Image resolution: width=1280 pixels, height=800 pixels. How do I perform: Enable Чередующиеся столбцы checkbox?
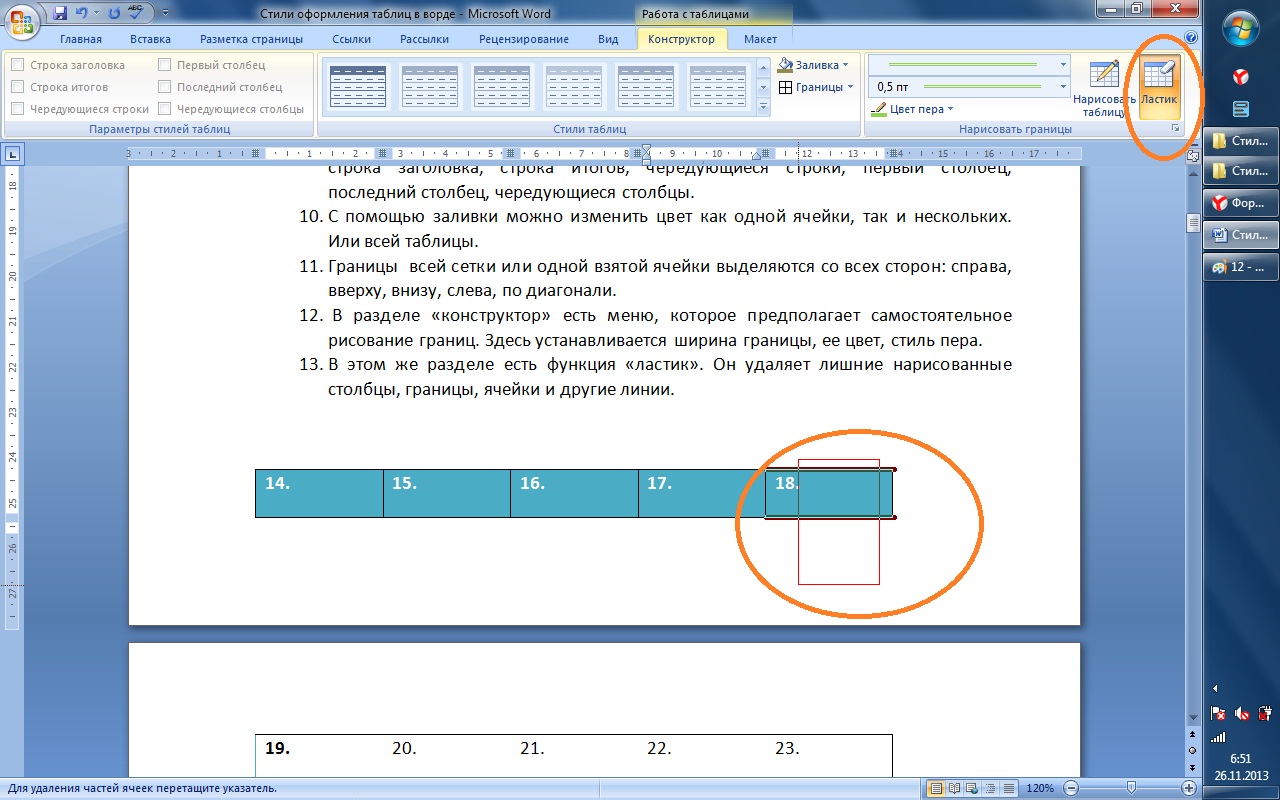coord(165,109)
